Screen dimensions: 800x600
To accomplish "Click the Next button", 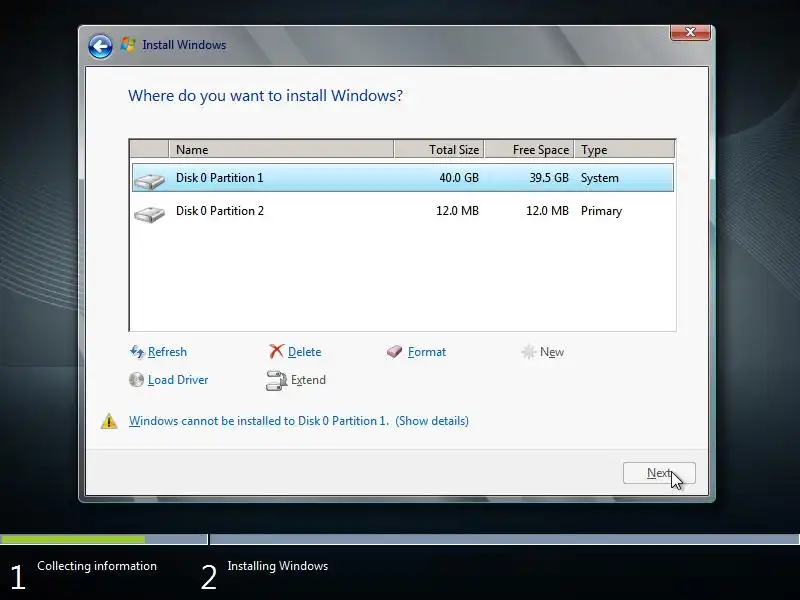I will (x=659, y=473).
